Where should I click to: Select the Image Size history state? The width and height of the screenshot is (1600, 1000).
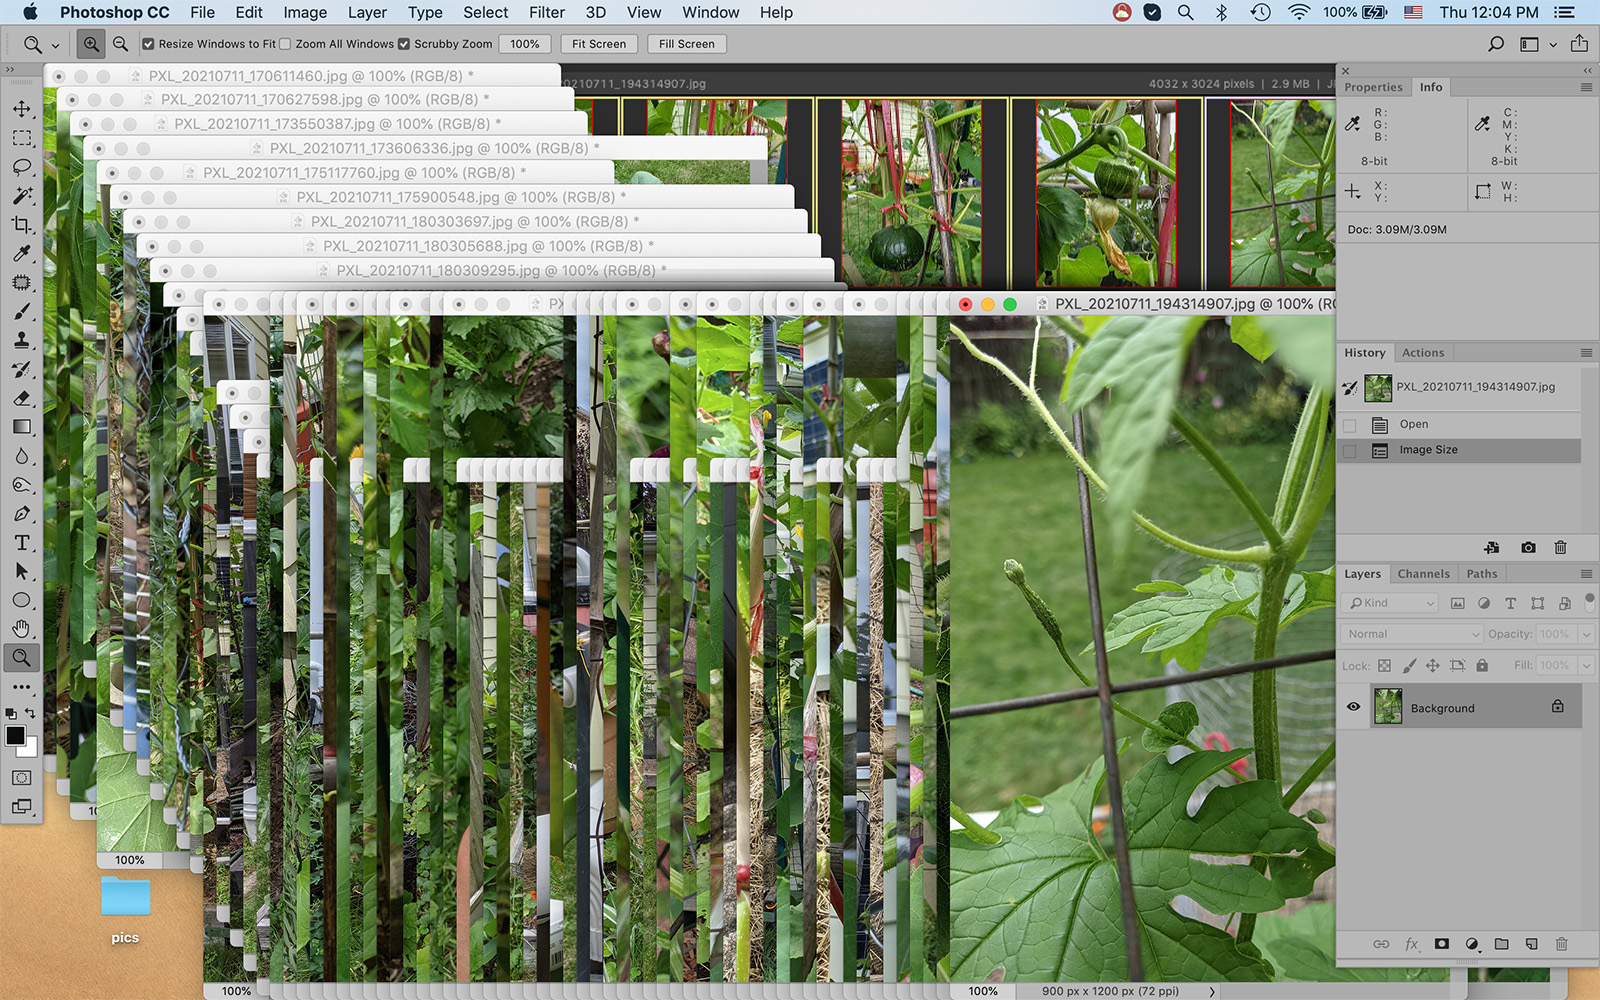1428,450
